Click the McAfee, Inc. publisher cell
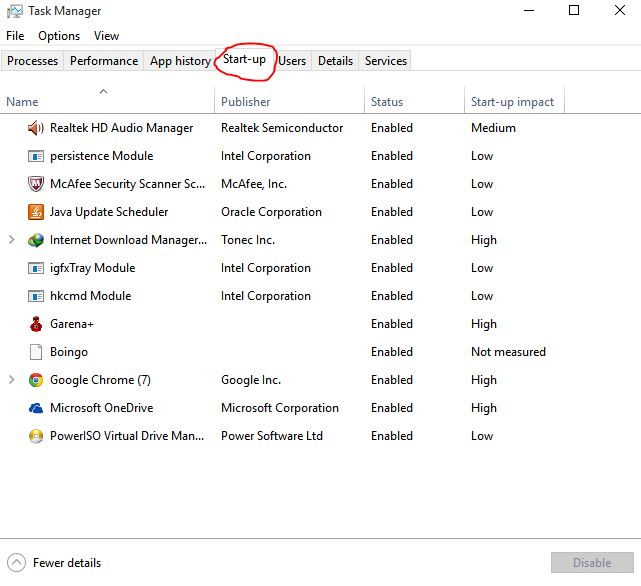The height and width of the screenshot is (586, 641). click(254, 184)
